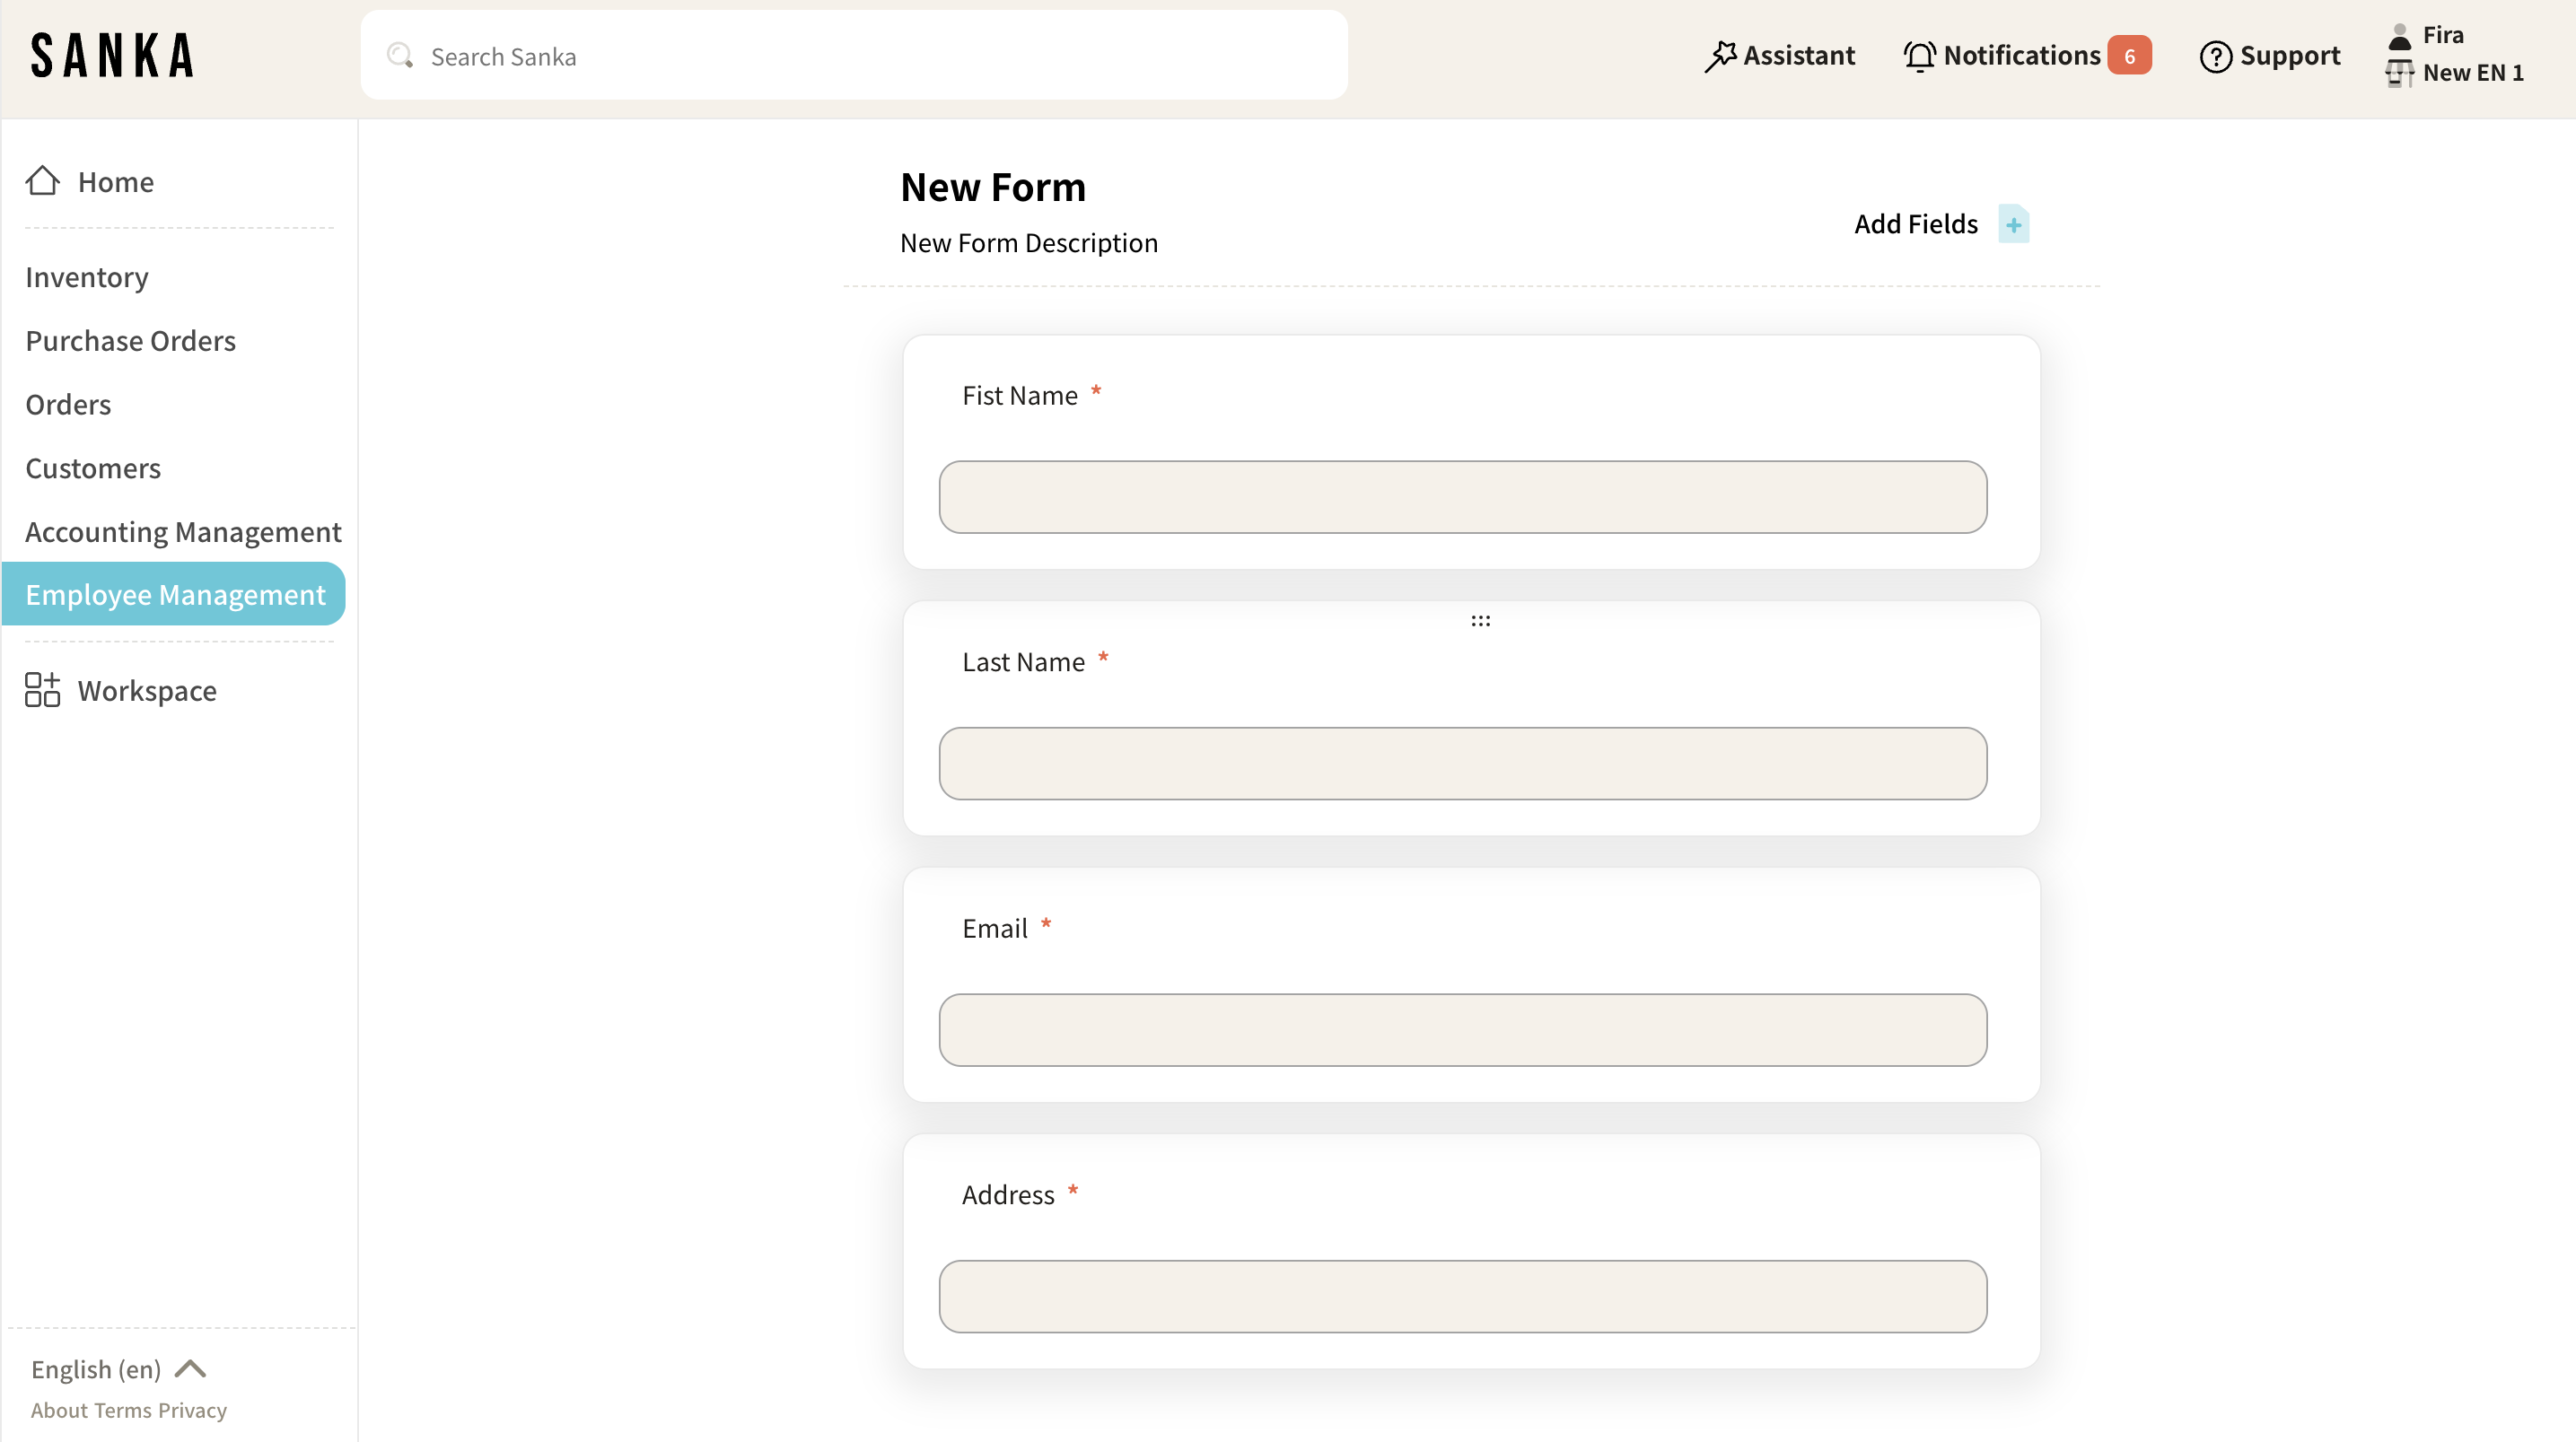Go to Purchase Orders section

pyautogui.click(x=130, y=341)
